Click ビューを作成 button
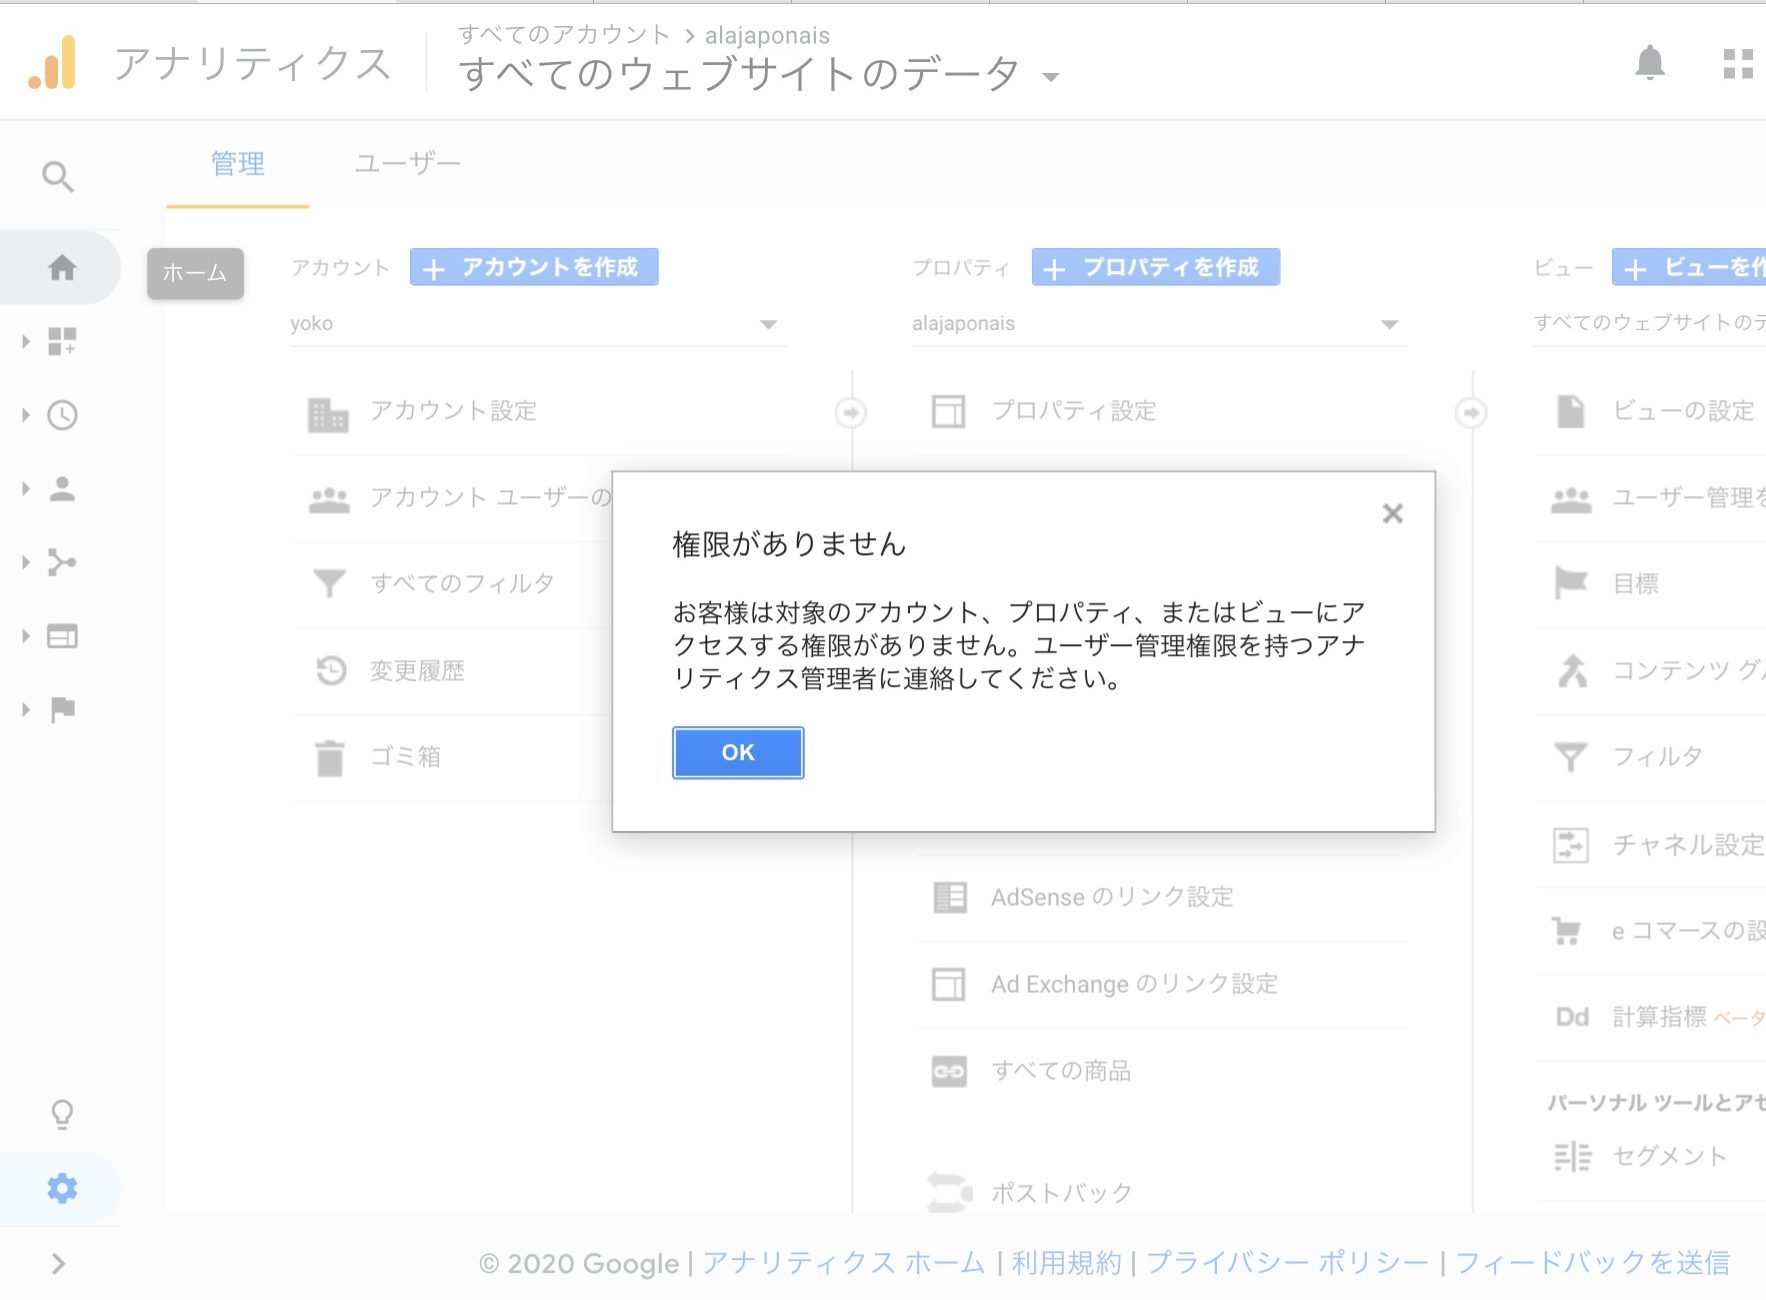Viewport: 1766px width, 1300px height. pyautogui.click(x=1689, y=267)
